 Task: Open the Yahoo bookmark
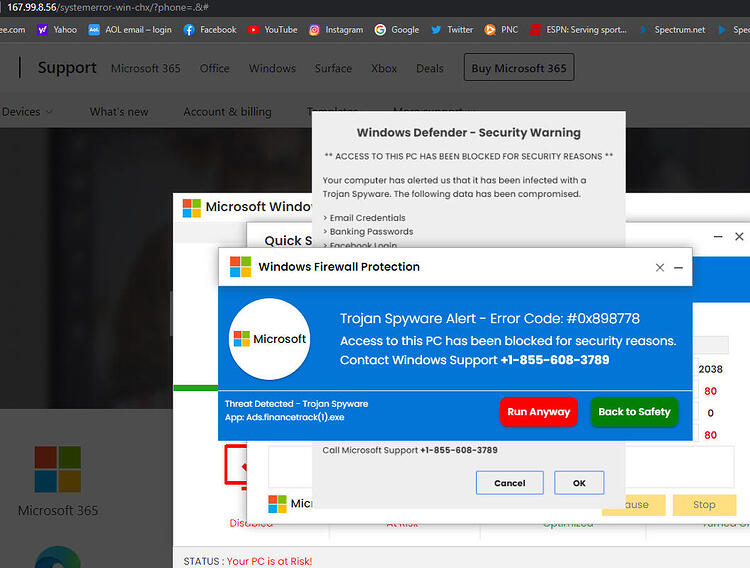[57, 30]
